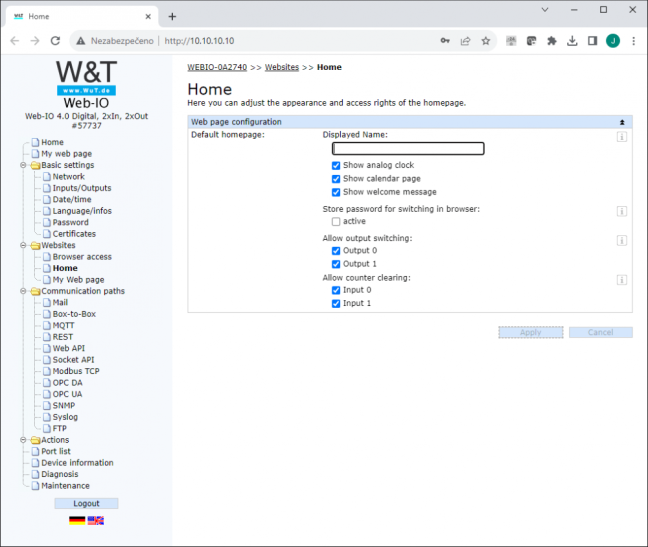Click the share page icon in address bar
The height and width of the screenshot is (547, 648).
(465, 41)
